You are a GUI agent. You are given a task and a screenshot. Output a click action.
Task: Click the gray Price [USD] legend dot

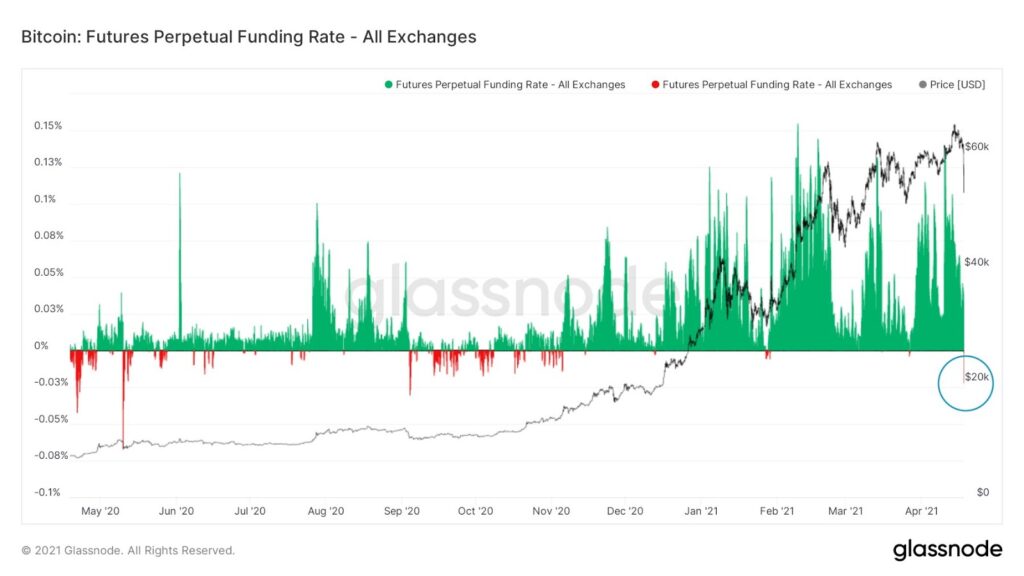[921, 85]
